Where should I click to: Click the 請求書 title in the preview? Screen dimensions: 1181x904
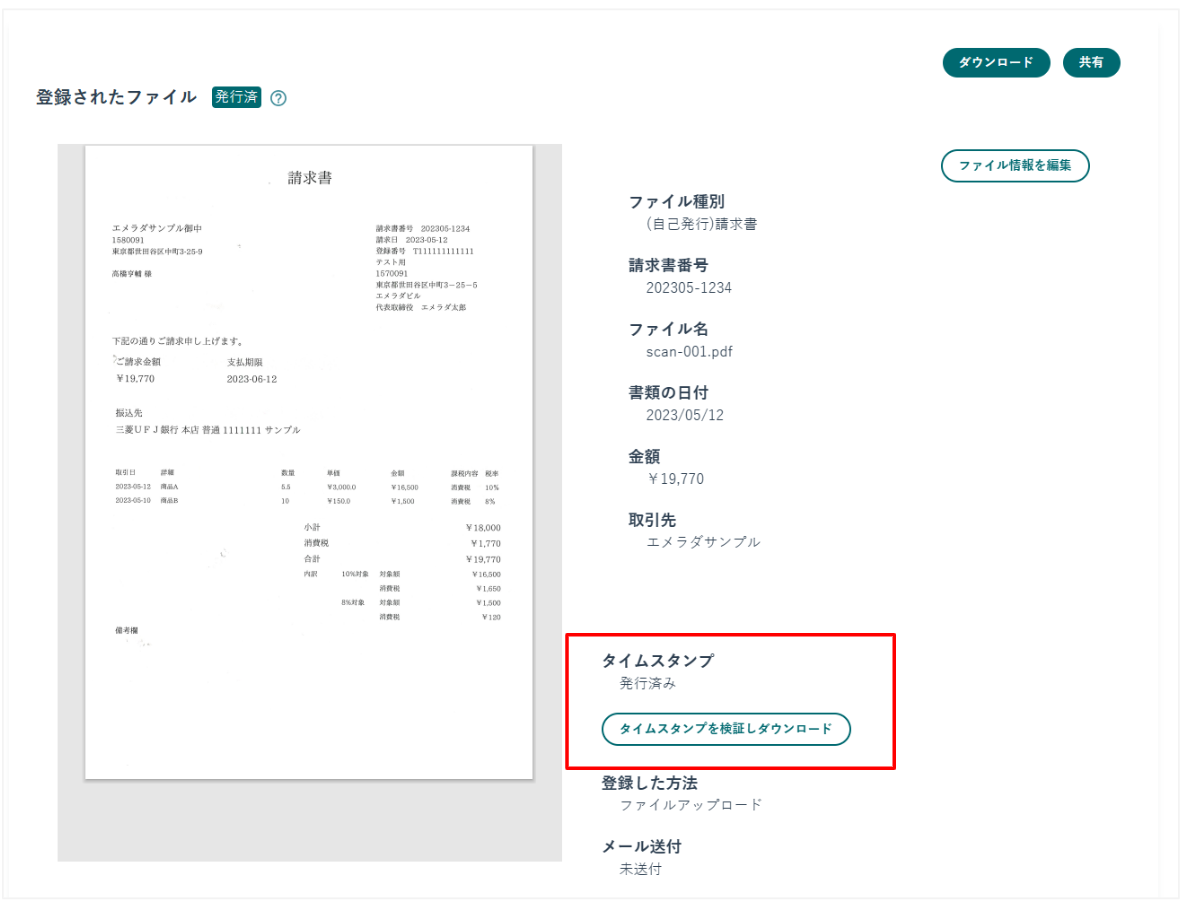click(310, 178)
